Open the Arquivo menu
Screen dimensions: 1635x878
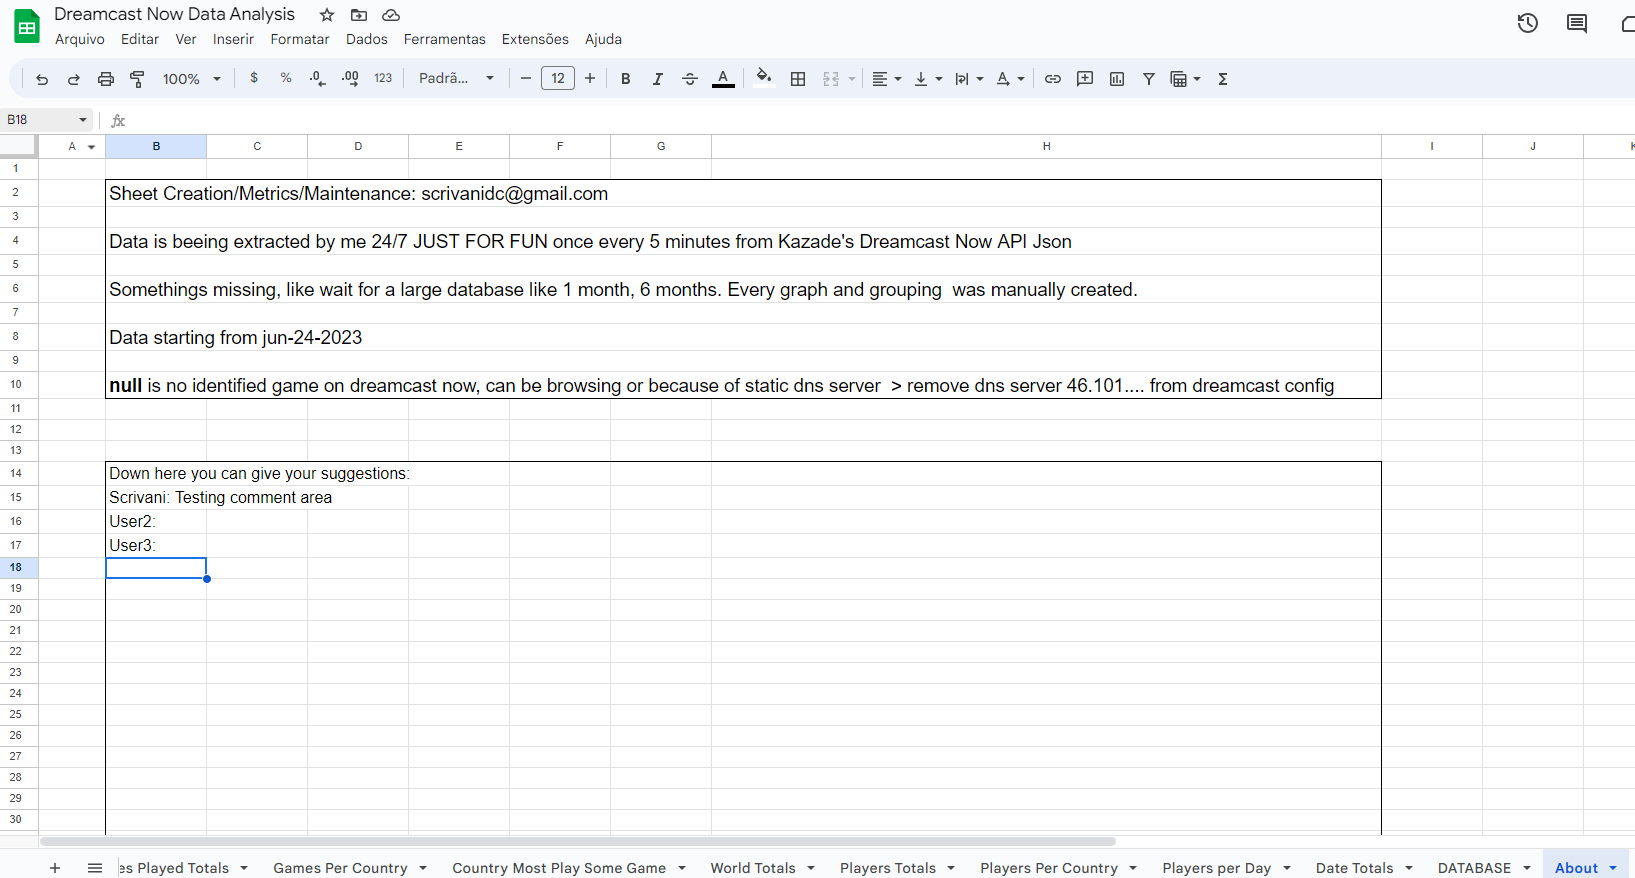80,39
